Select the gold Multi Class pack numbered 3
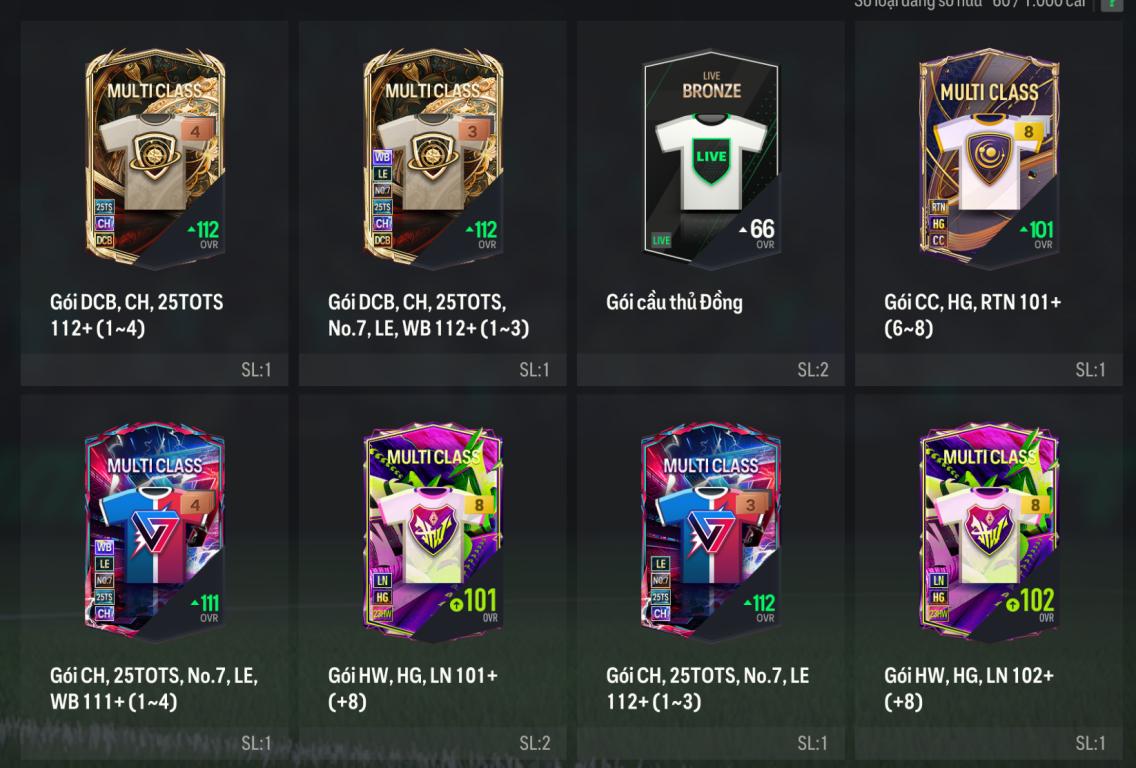This screenshot has width=1136, height=768. (433, 157)
